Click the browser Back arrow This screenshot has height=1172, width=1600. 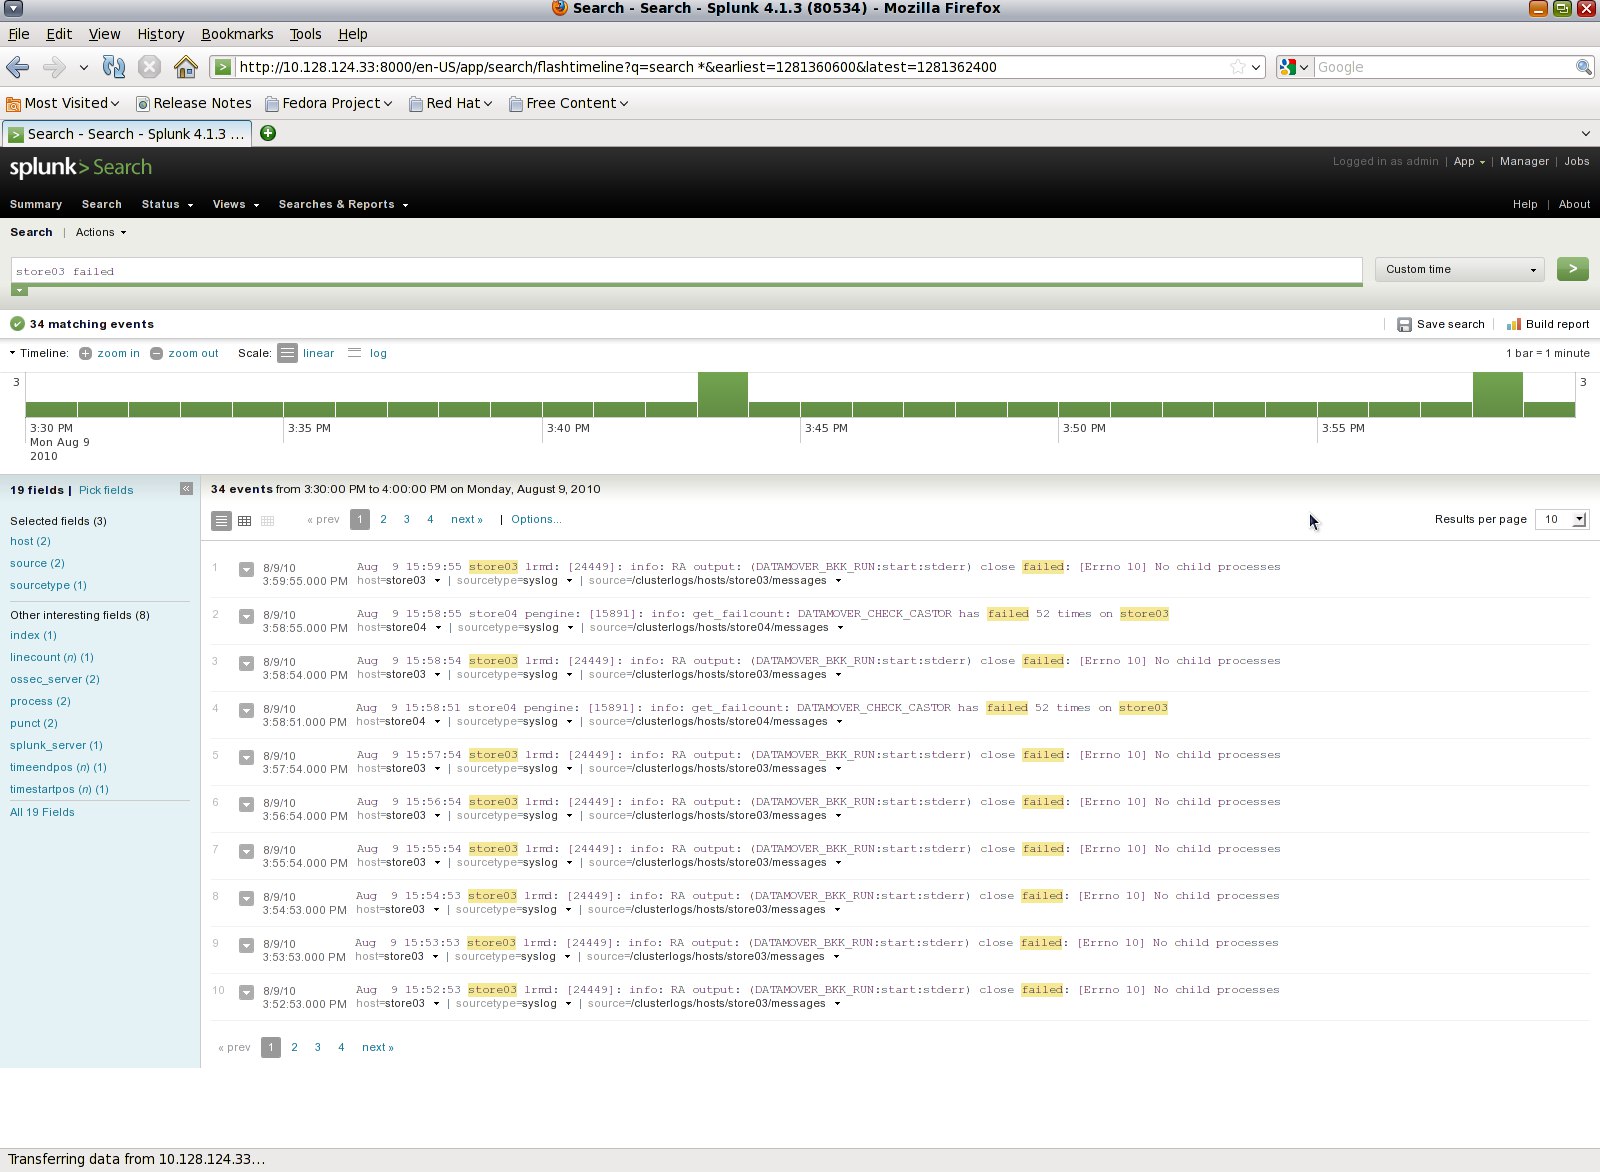17,67
